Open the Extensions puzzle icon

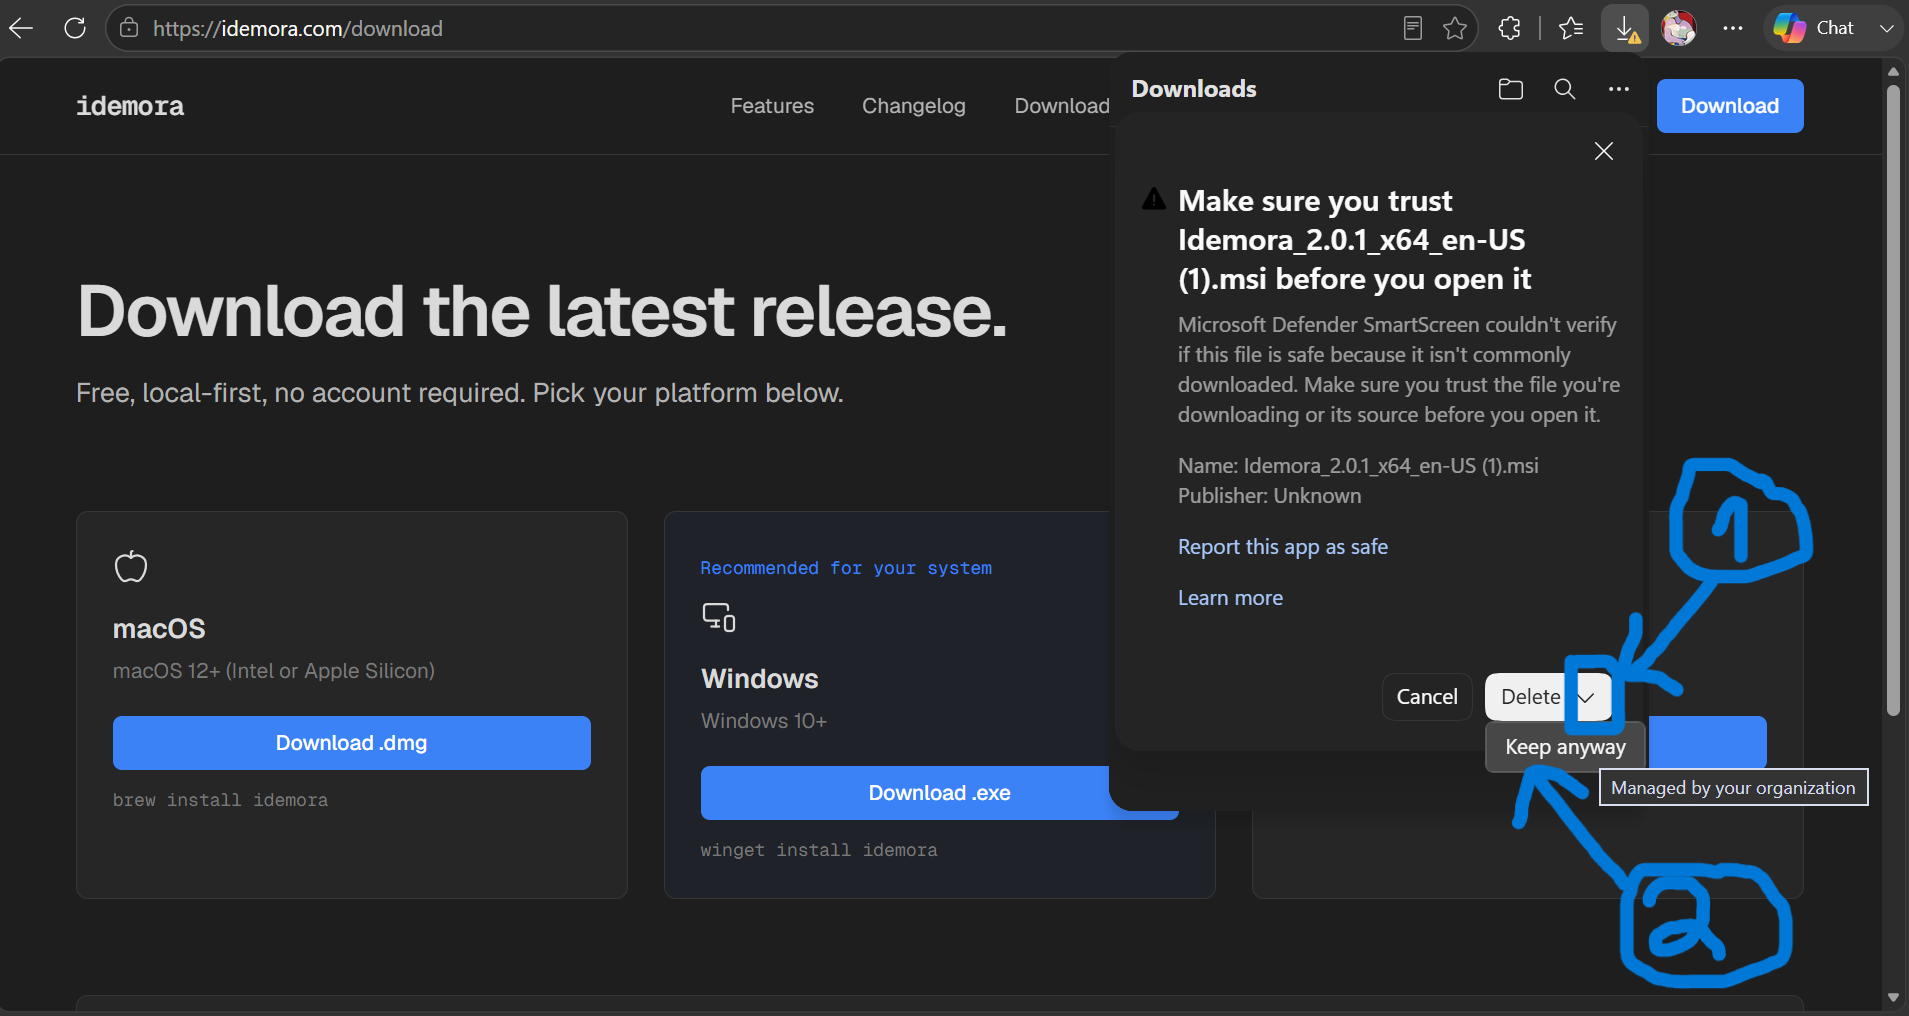[1510, 28]
